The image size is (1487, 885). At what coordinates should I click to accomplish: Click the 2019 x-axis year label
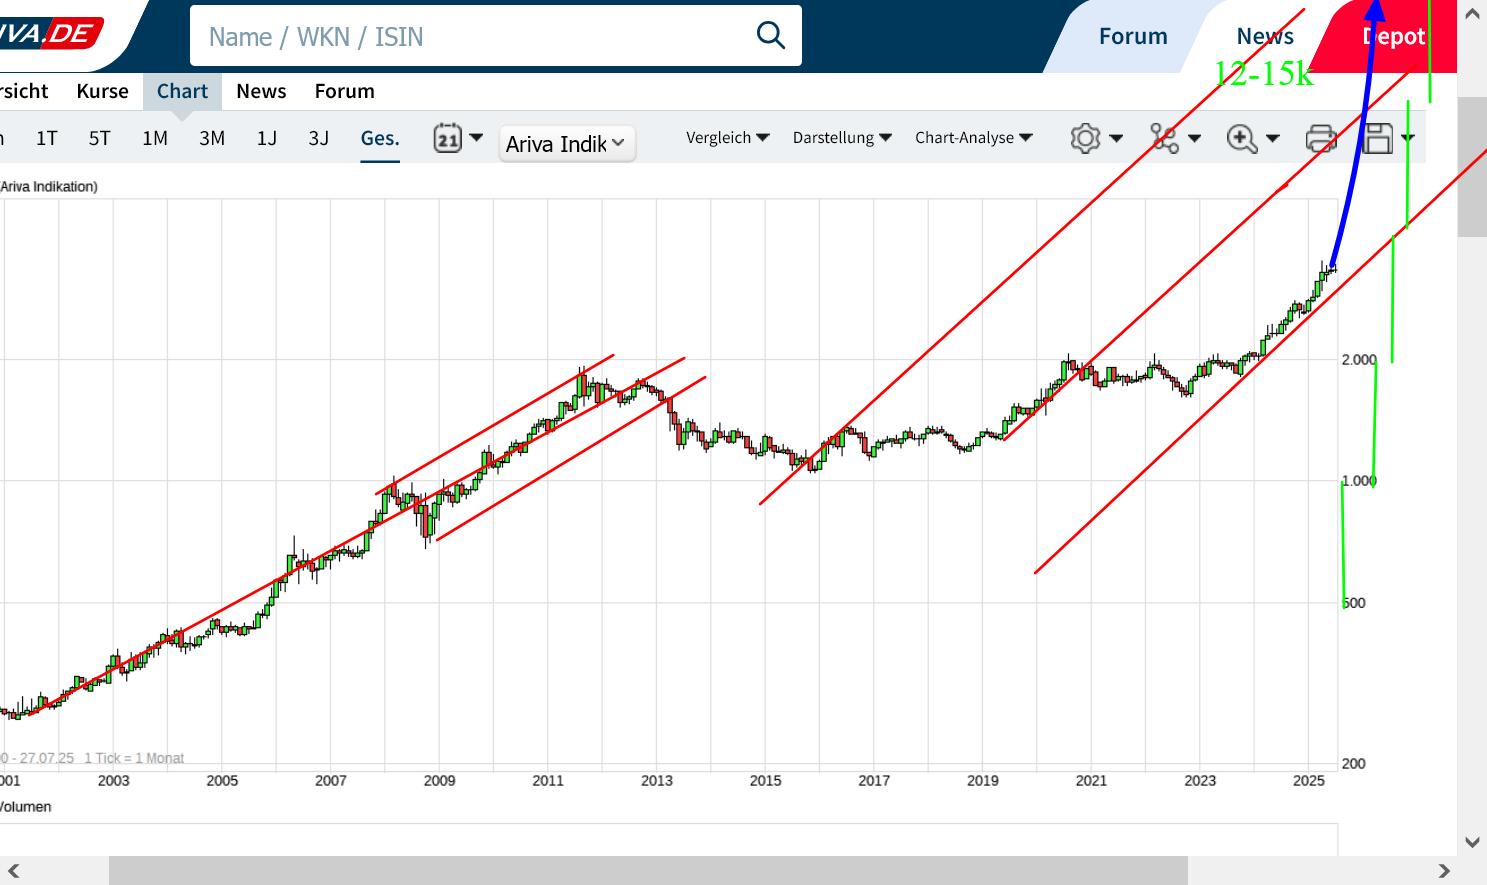point(983,781)
